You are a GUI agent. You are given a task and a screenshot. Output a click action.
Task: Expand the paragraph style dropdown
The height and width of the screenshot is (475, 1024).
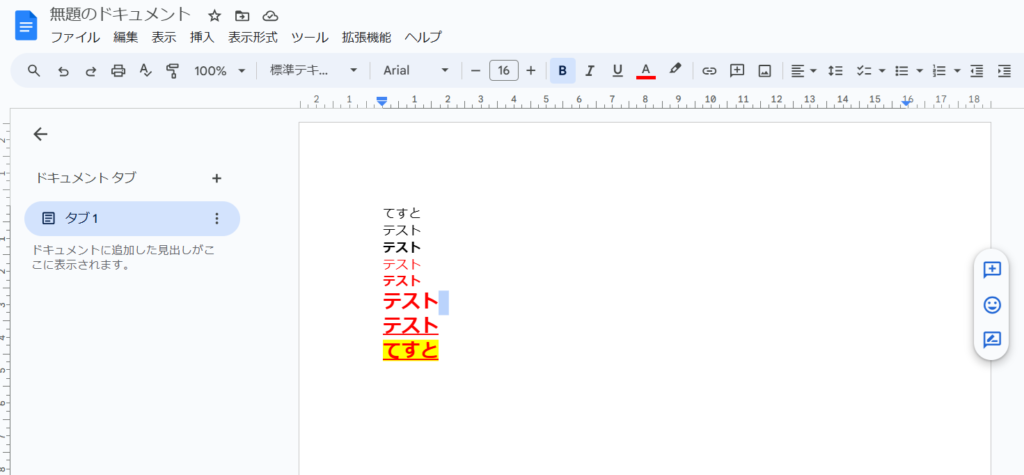click(x=313, y=71)
